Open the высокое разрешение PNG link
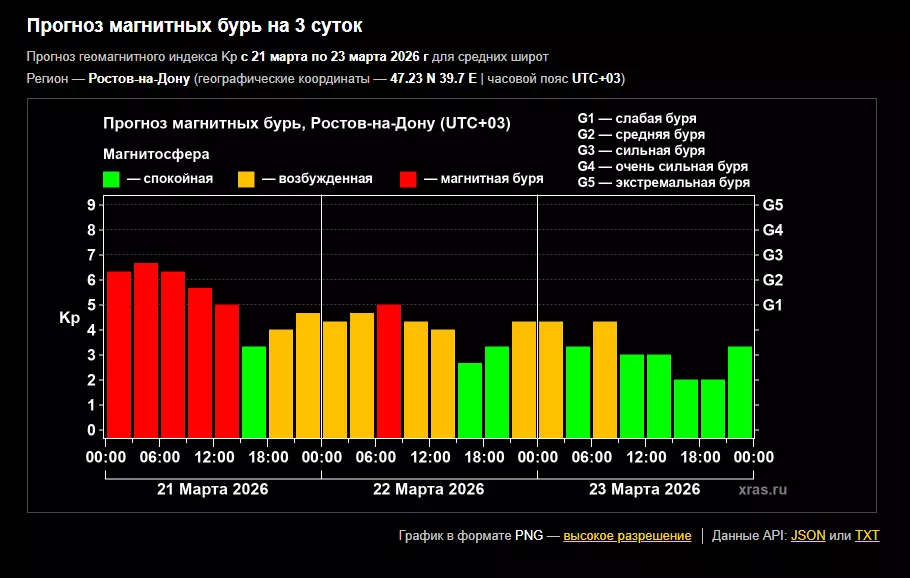The width and height of the screenshot is (910, 578). tap(627, 536)
